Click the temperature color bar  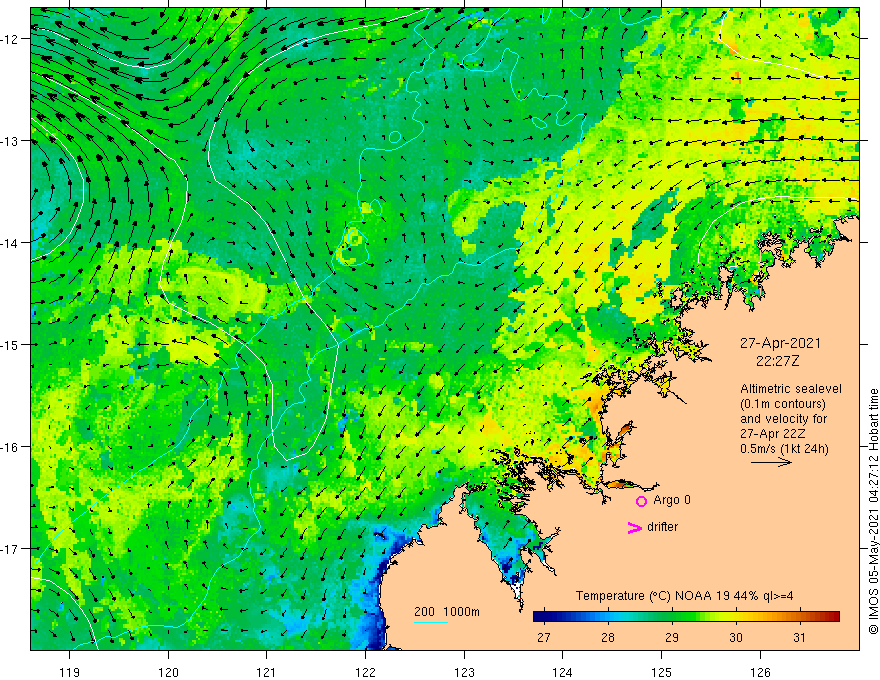(x=686, y=617)
